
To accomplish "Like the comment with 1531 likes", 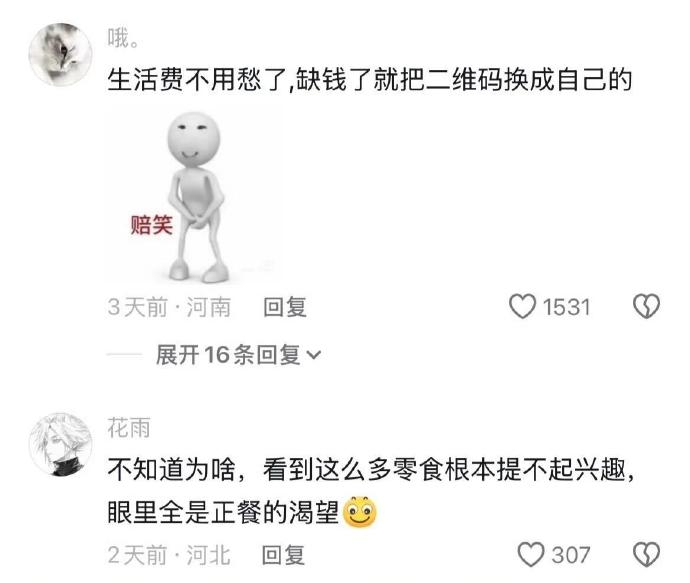I will pos(522,306).
